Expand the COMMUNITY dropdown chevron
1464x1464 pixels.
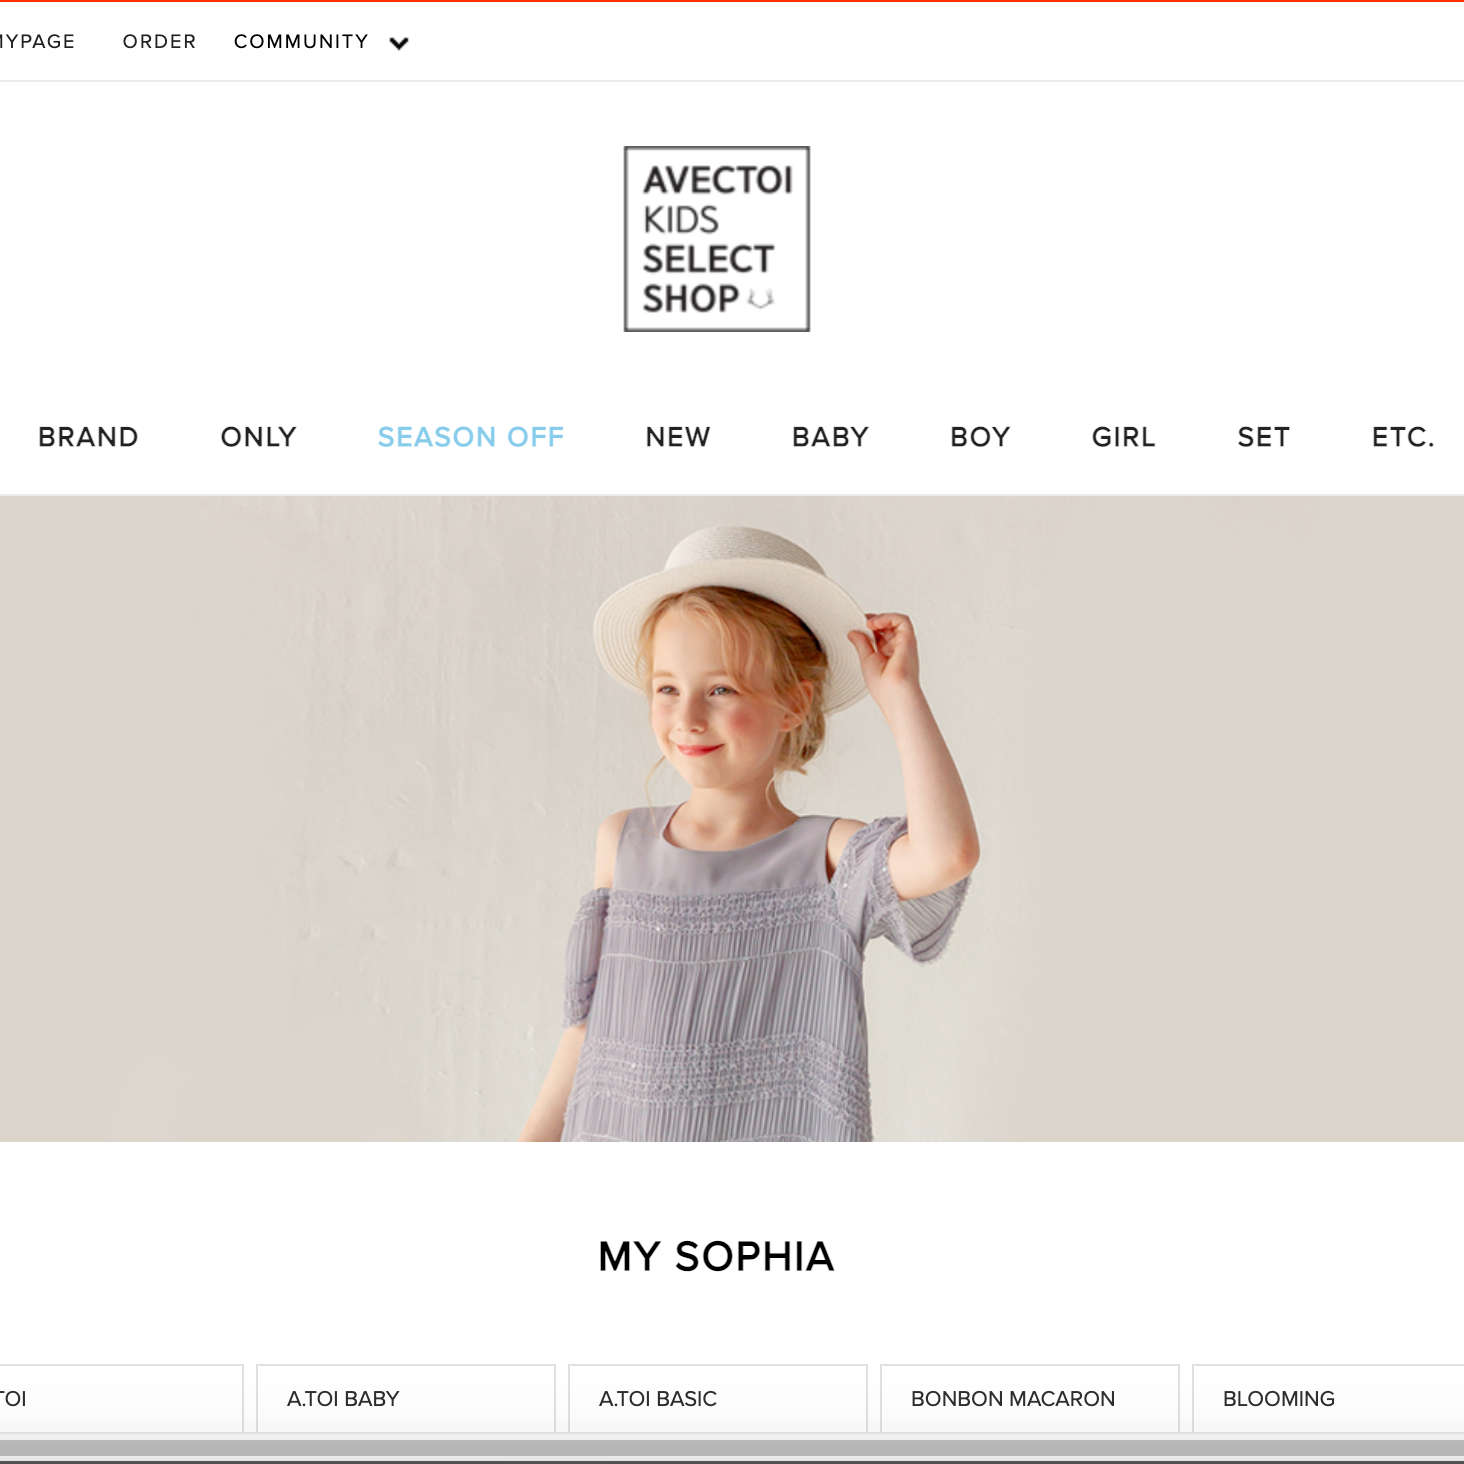pos(399,43)
